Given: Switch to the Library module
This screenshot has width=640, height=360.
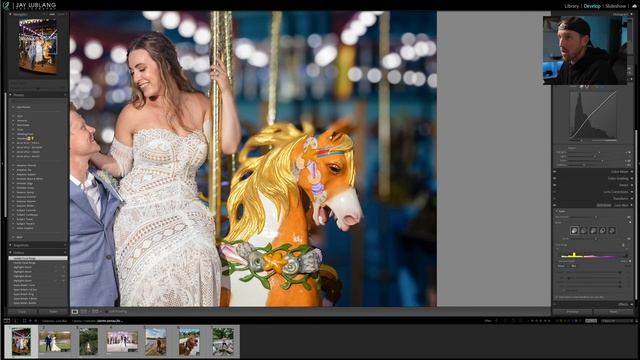Looking at the screenshot, I should click(x=571, y=6).
